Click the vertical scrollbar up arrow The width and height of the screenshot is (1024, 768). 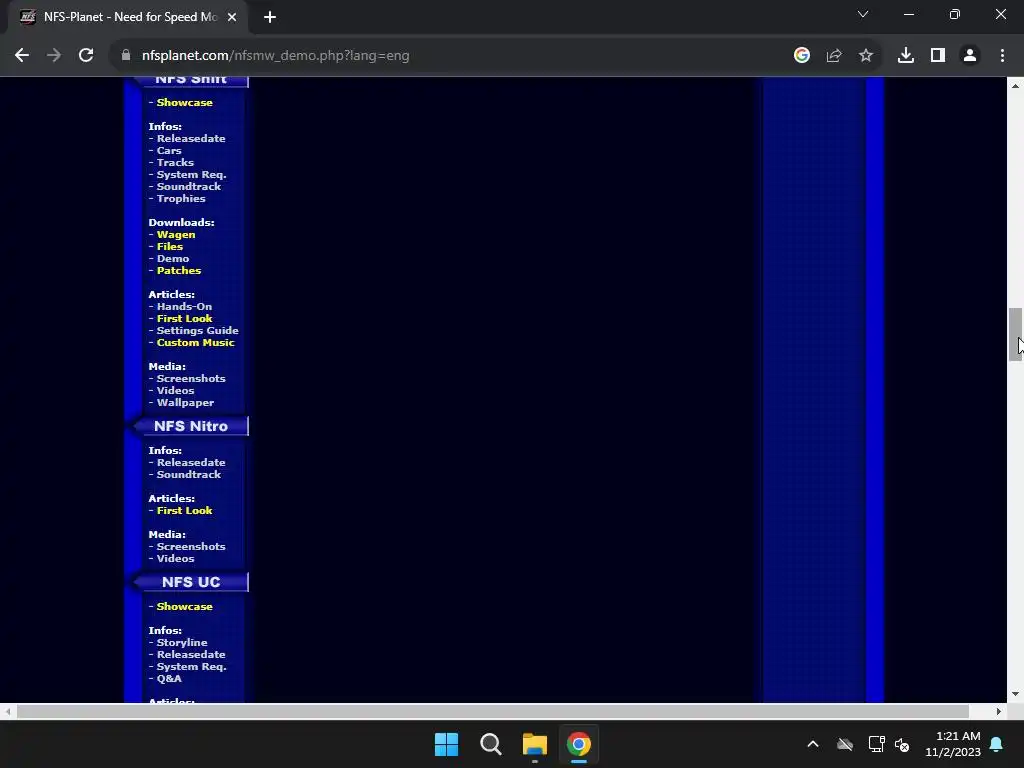1015,86
